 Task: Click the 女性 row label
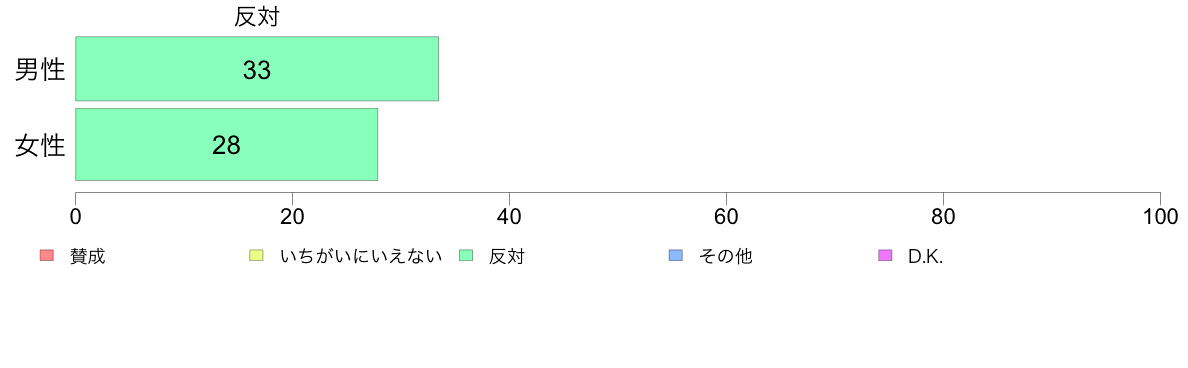tap(41, 145)
